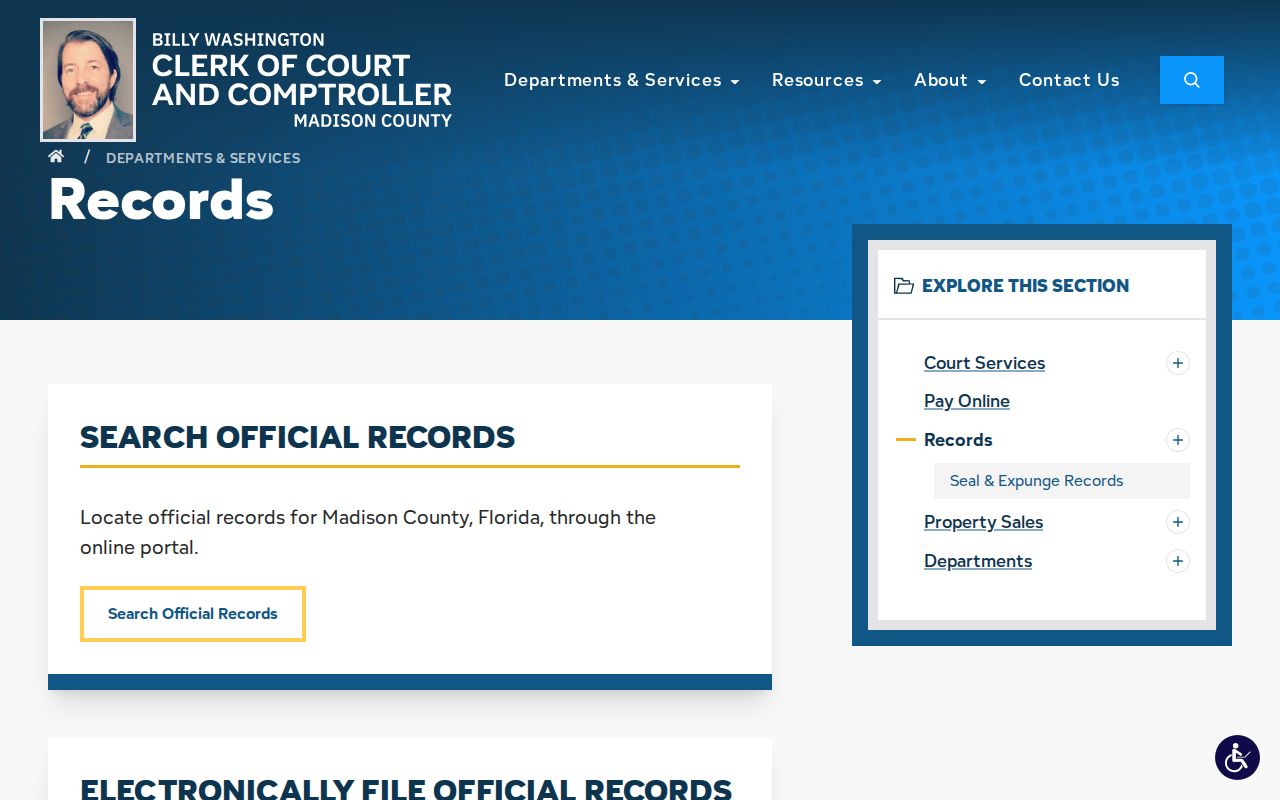Click the Explore This Section heading
This screenshot has width=1280, height=800.
[x=1025, y=286]
